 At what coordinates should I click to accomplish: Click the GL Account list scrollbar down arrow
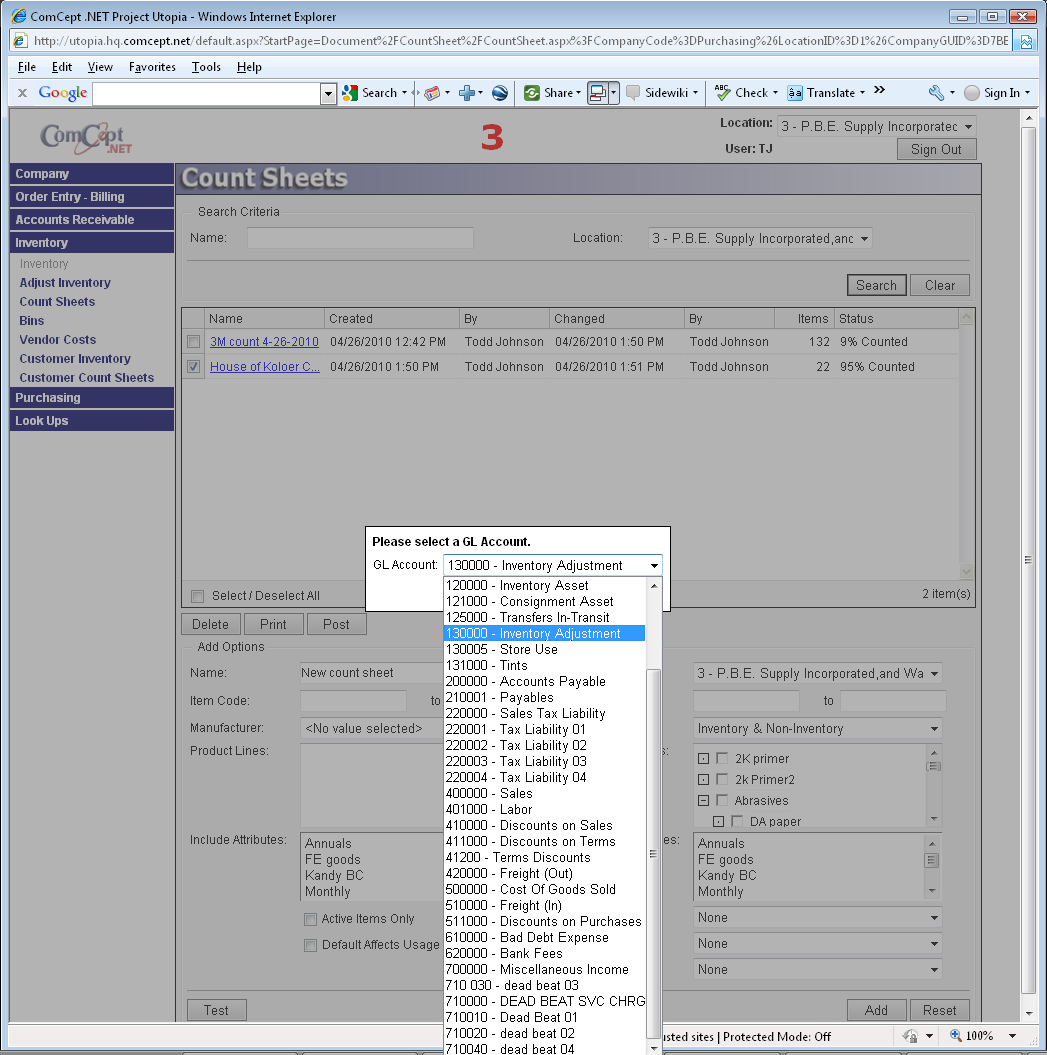(654, 1047)
